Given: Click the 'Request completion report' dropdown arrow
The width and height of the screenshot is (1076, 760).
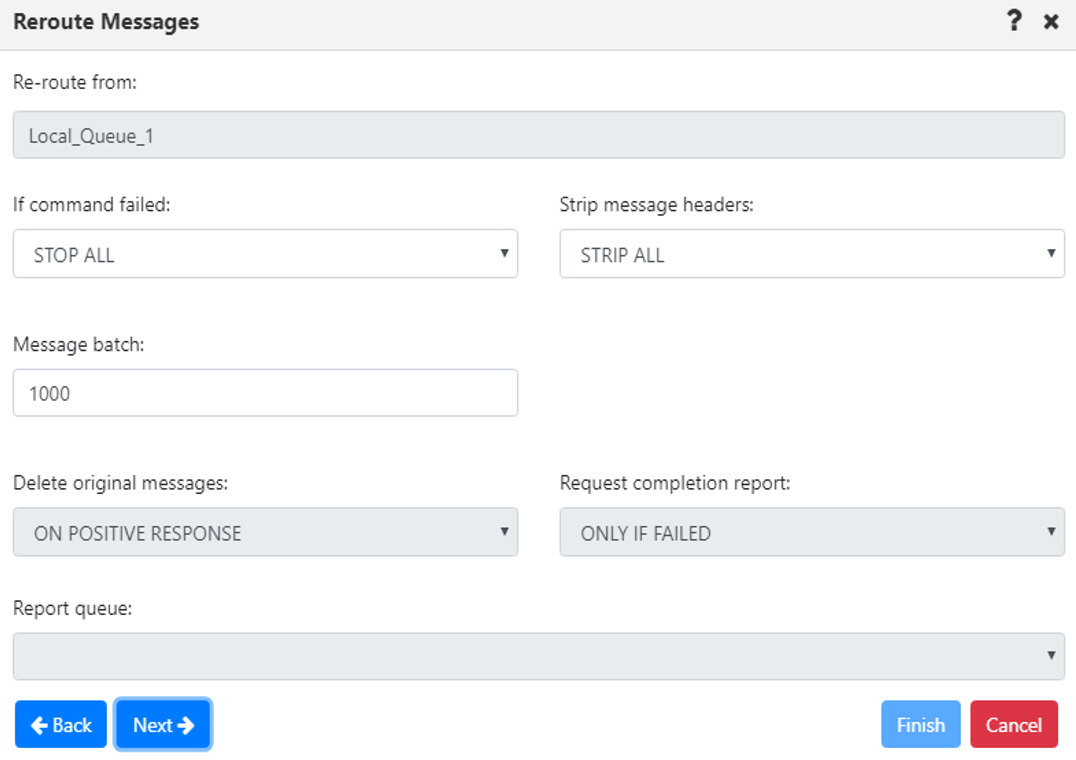Looking at the screenshot, I should (1052, 532).
